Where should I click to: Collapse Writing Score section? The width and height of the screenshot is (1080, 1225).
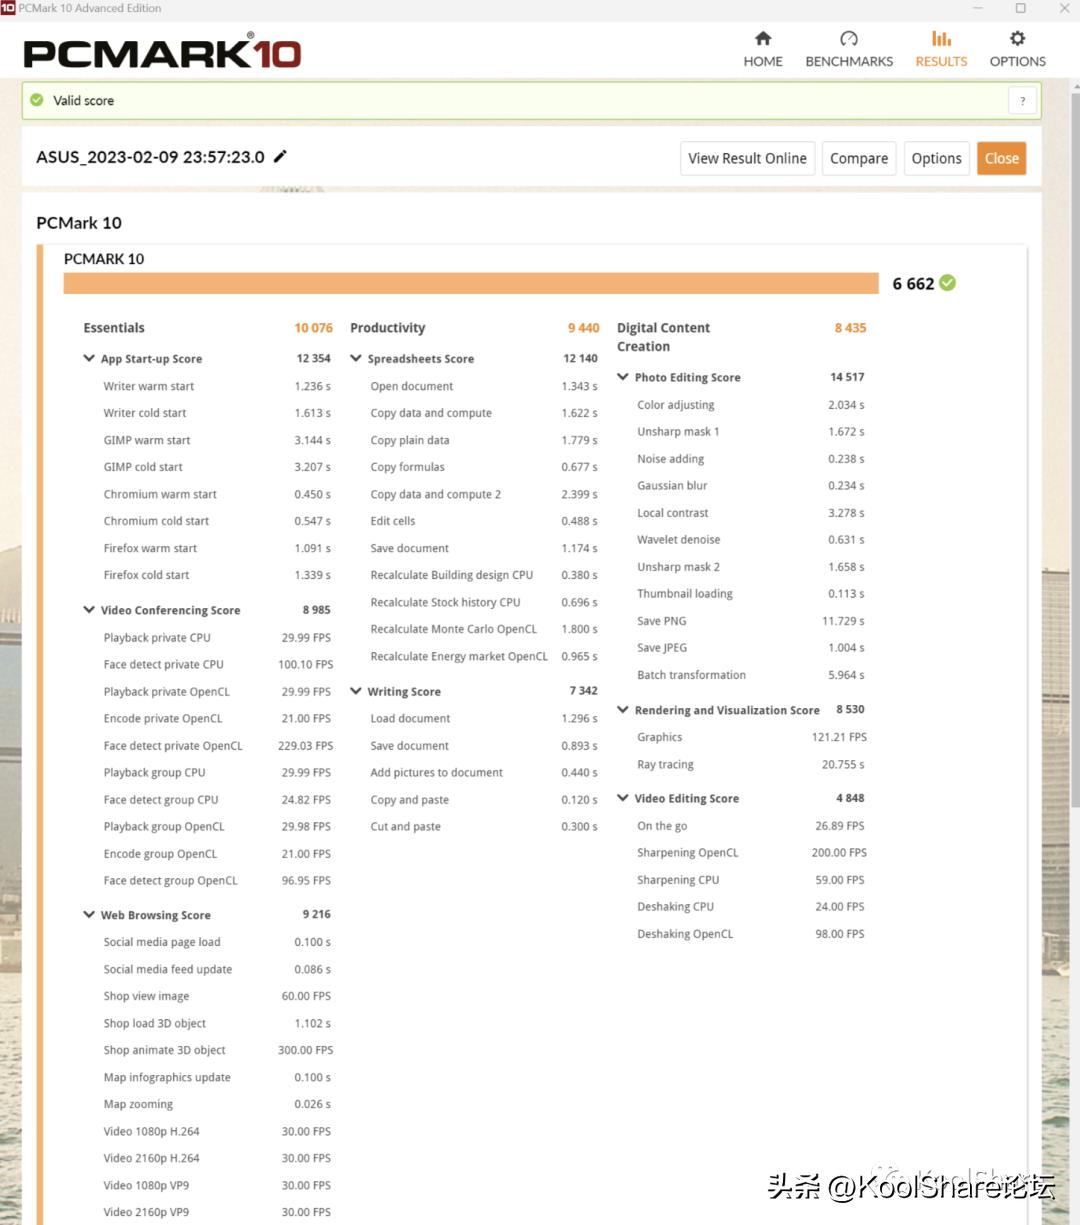pyautogui.click(x=356, y=691)
